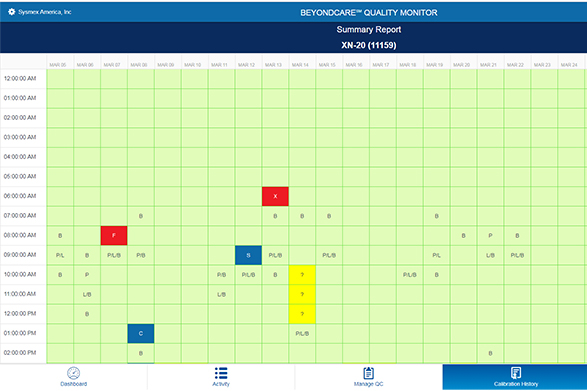Viewport: 587px width, 391px height.
Task: Open the P/L/B cell on MAR 18
Action: 410,275
